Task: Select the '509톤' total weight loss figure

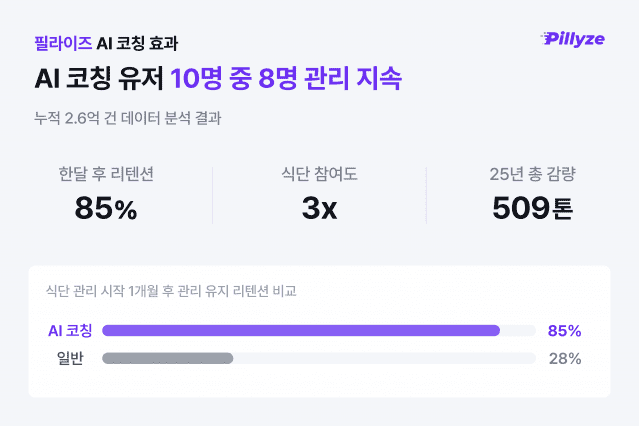Action: 532,209
